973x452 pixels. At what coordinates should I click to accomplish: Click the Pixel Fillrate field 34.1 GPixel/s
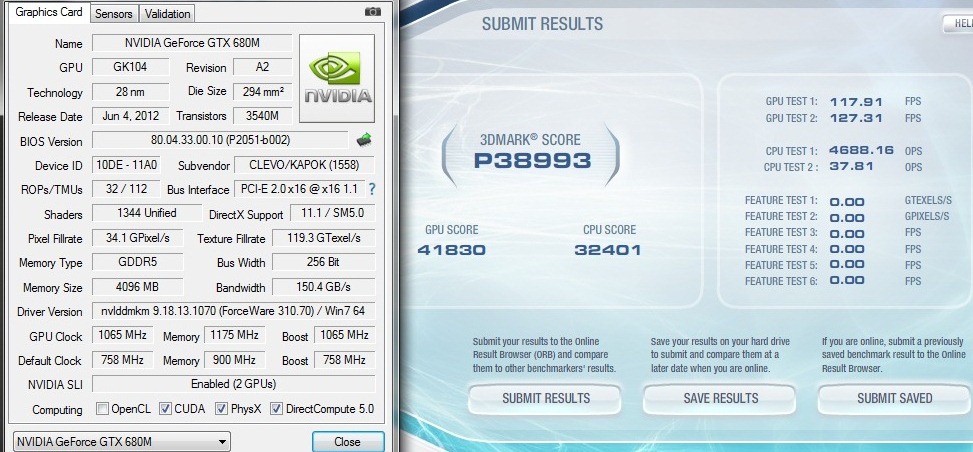[138, 238]
